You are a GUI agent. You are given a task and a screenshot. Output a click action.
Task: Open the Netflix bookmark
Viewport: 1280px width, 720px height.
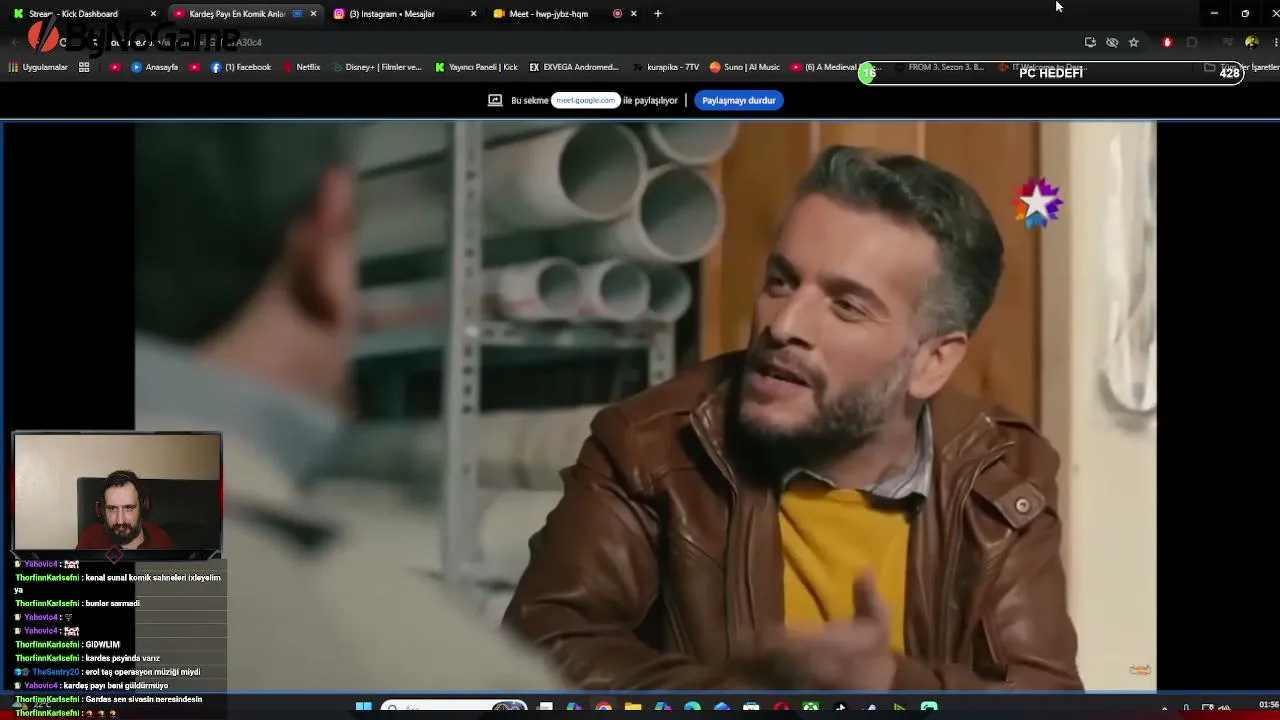pyautogui.click(x=301, y=67)
